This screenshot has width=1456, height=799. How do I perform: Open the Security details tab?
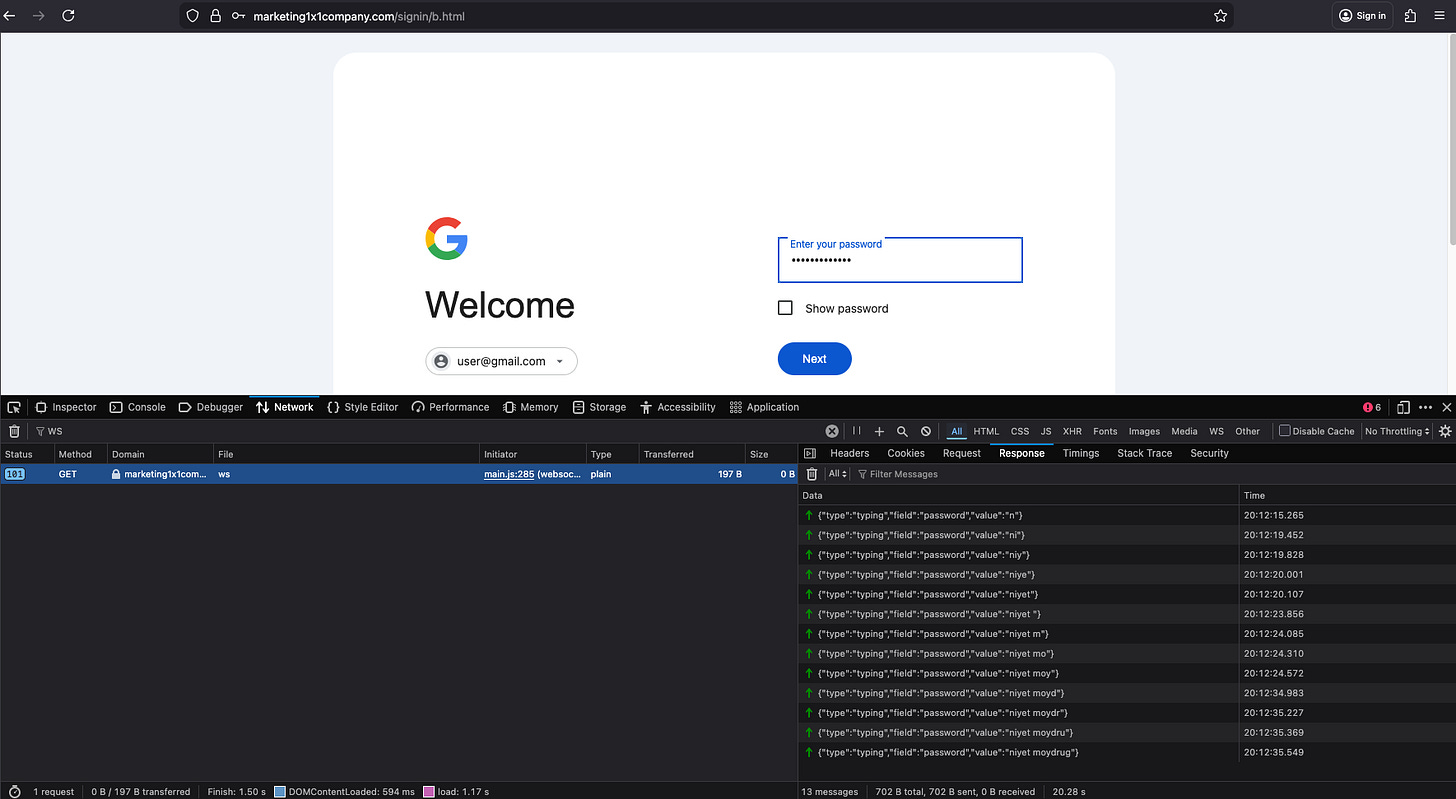click(1209, 453)
